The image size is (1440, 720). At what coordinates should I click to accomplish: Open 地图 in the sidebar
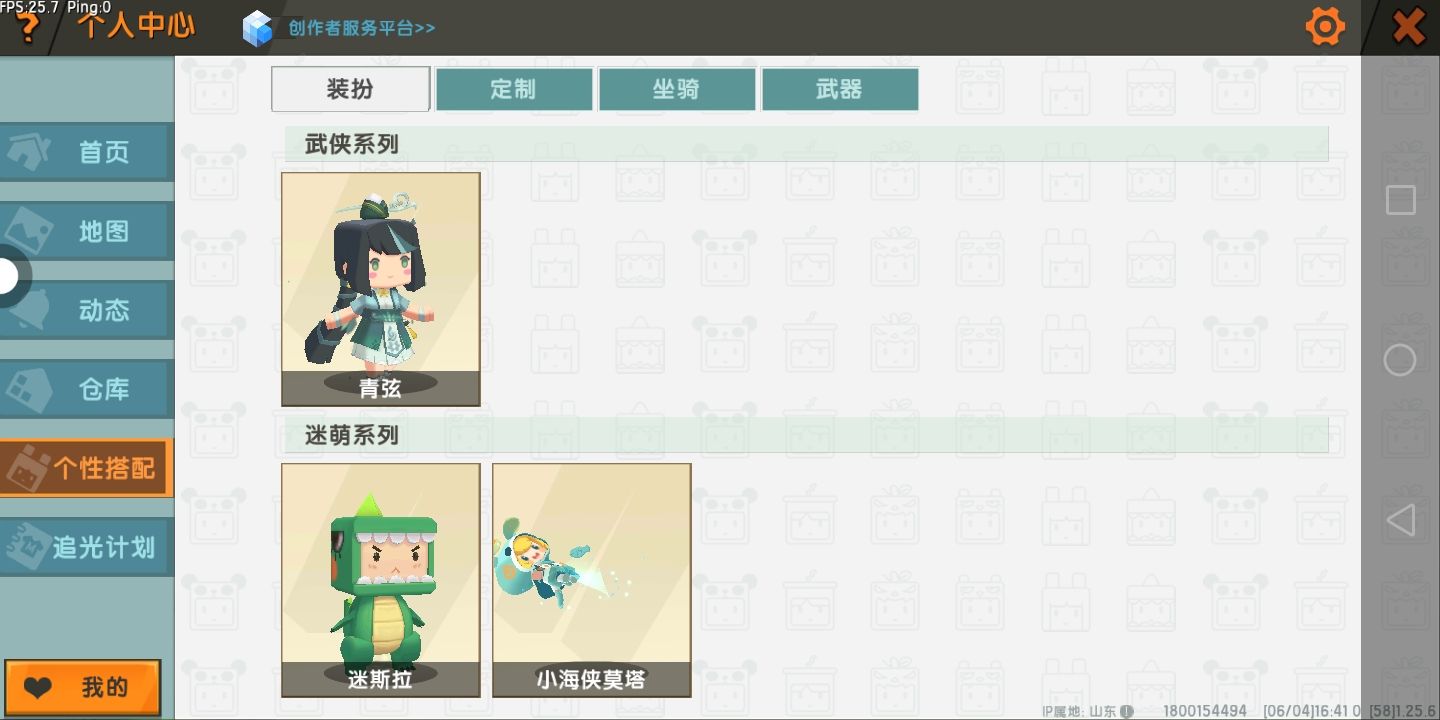86,231
